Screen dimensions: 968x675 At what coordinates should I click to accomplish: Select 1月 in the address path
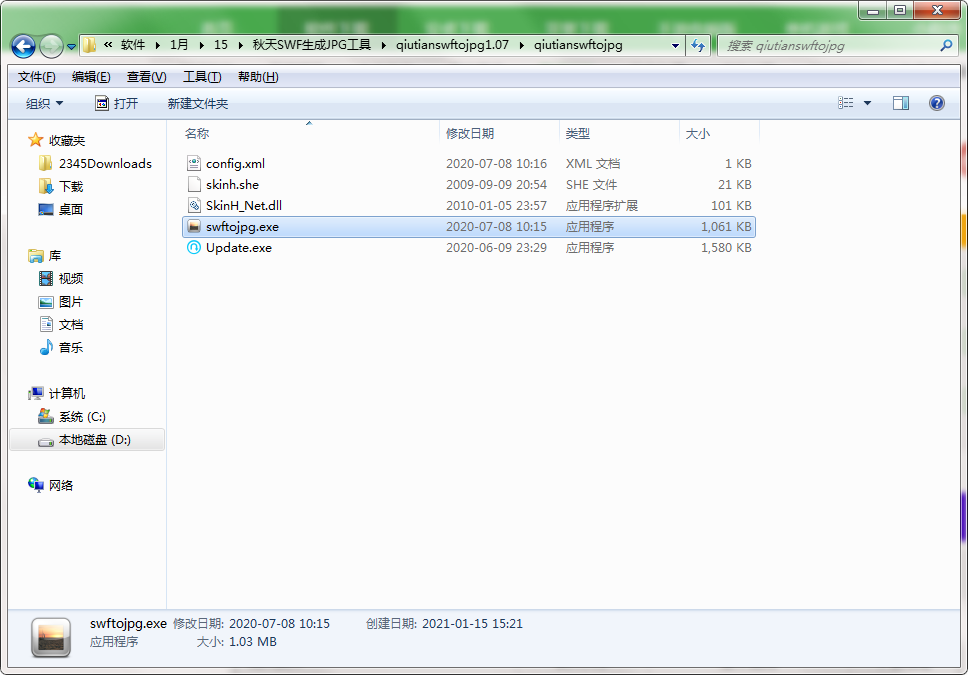click(179, 45)
